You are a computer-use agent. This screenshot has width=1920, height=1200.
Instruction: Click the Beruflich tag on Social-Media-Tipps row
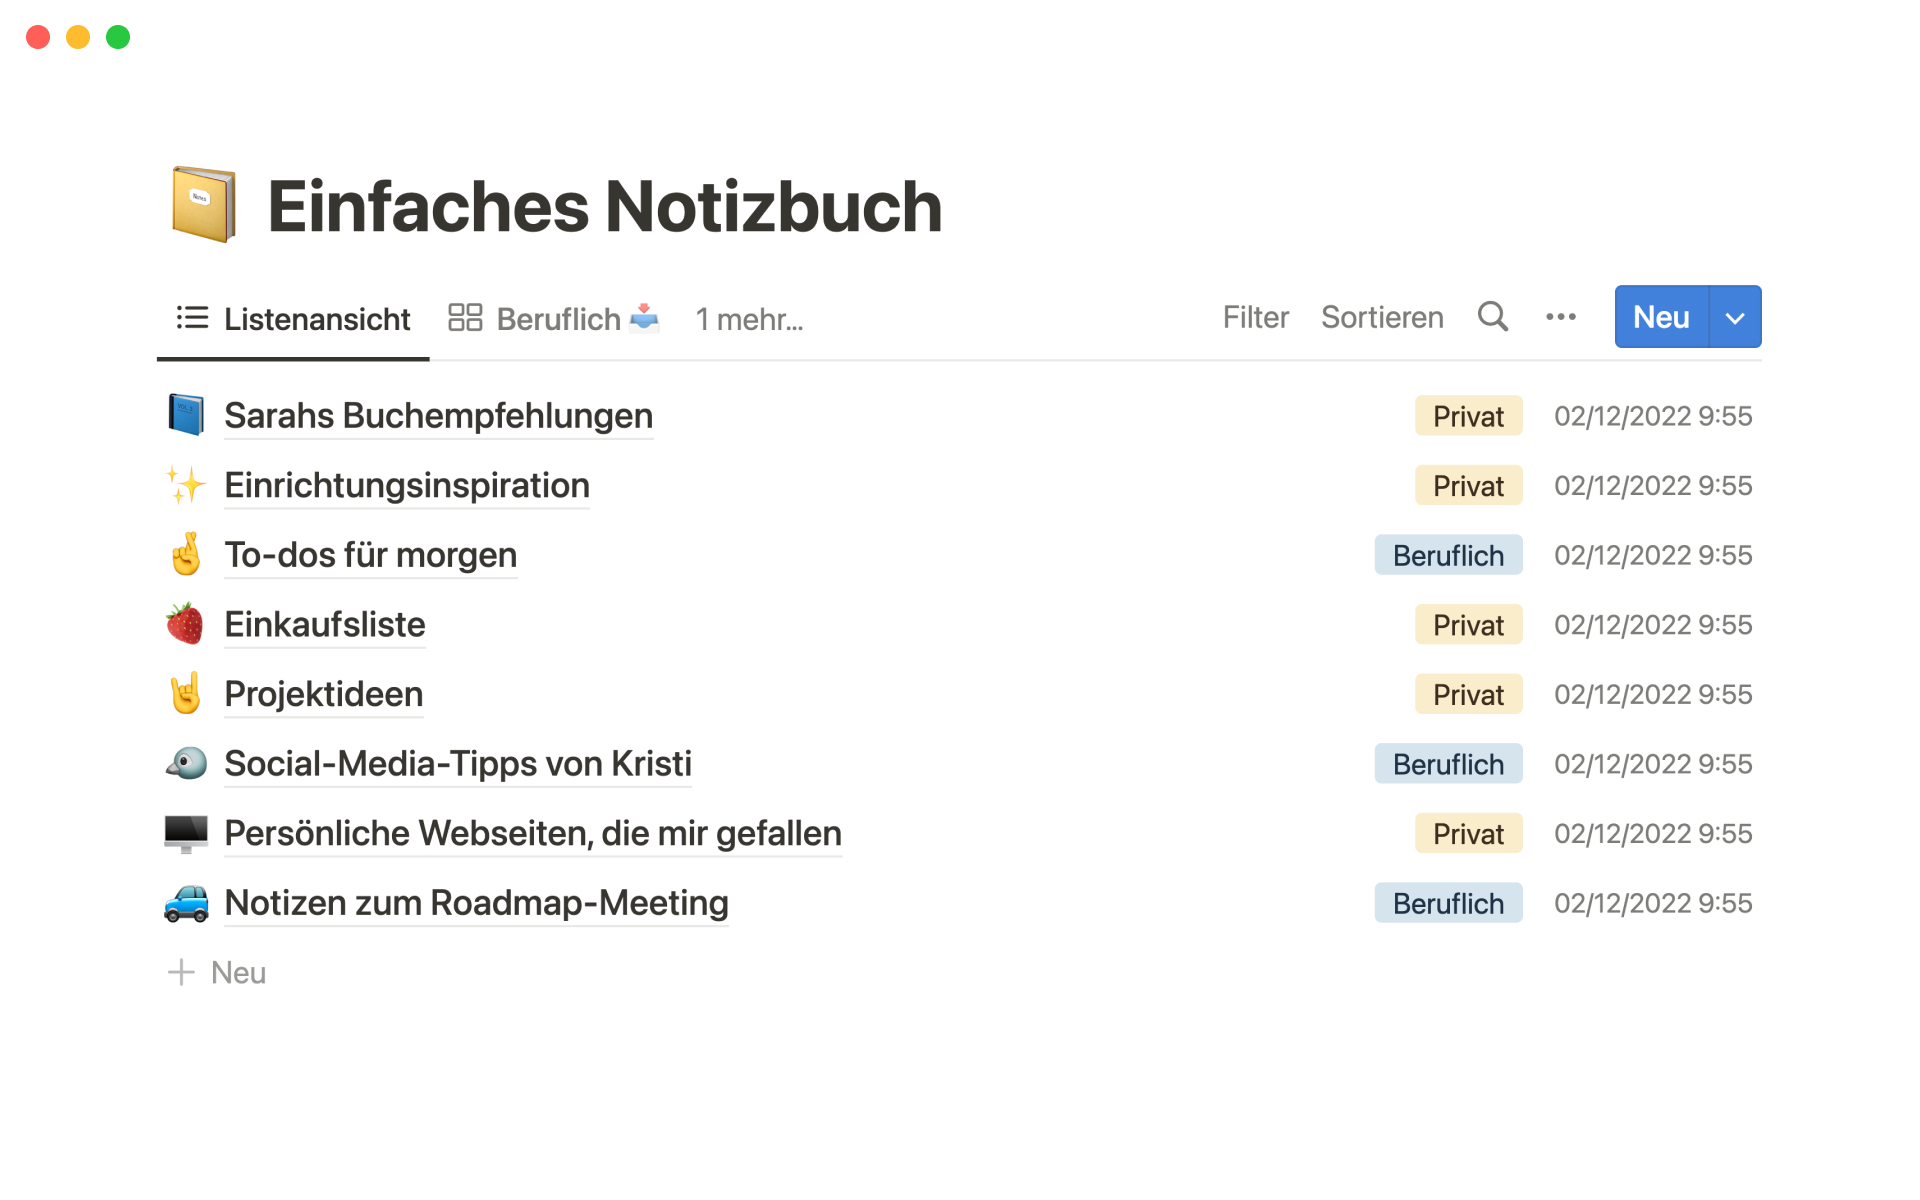click(1447, 764)
